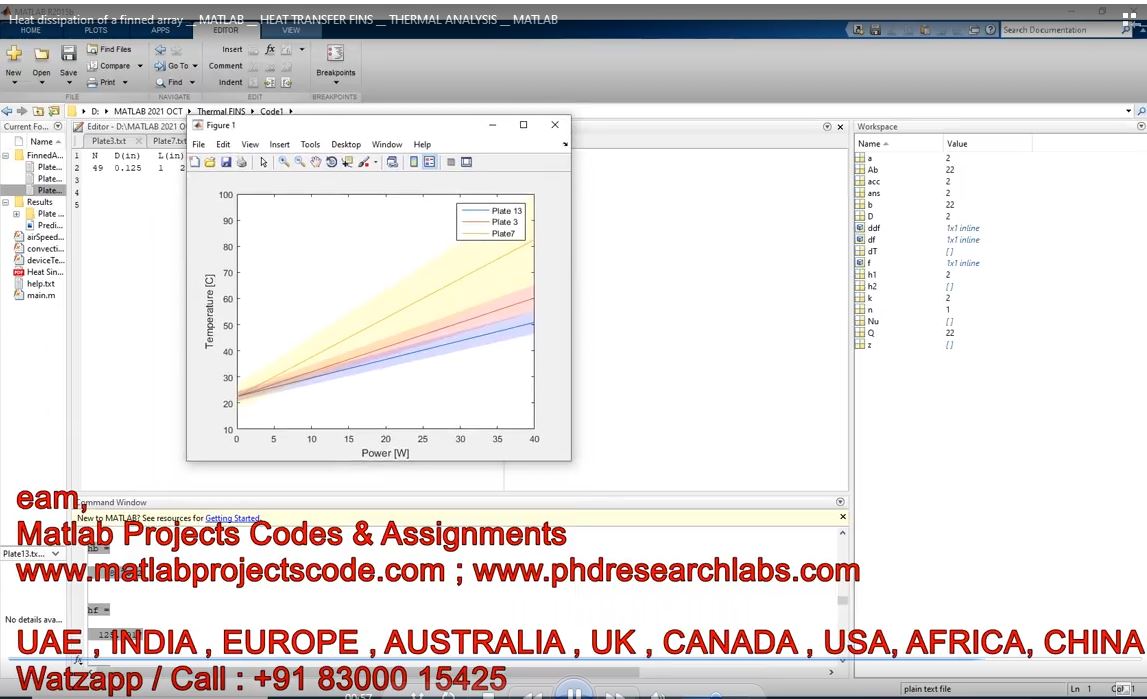
Task: Open the dropdown arrow under Save
Action: (68, 83)
